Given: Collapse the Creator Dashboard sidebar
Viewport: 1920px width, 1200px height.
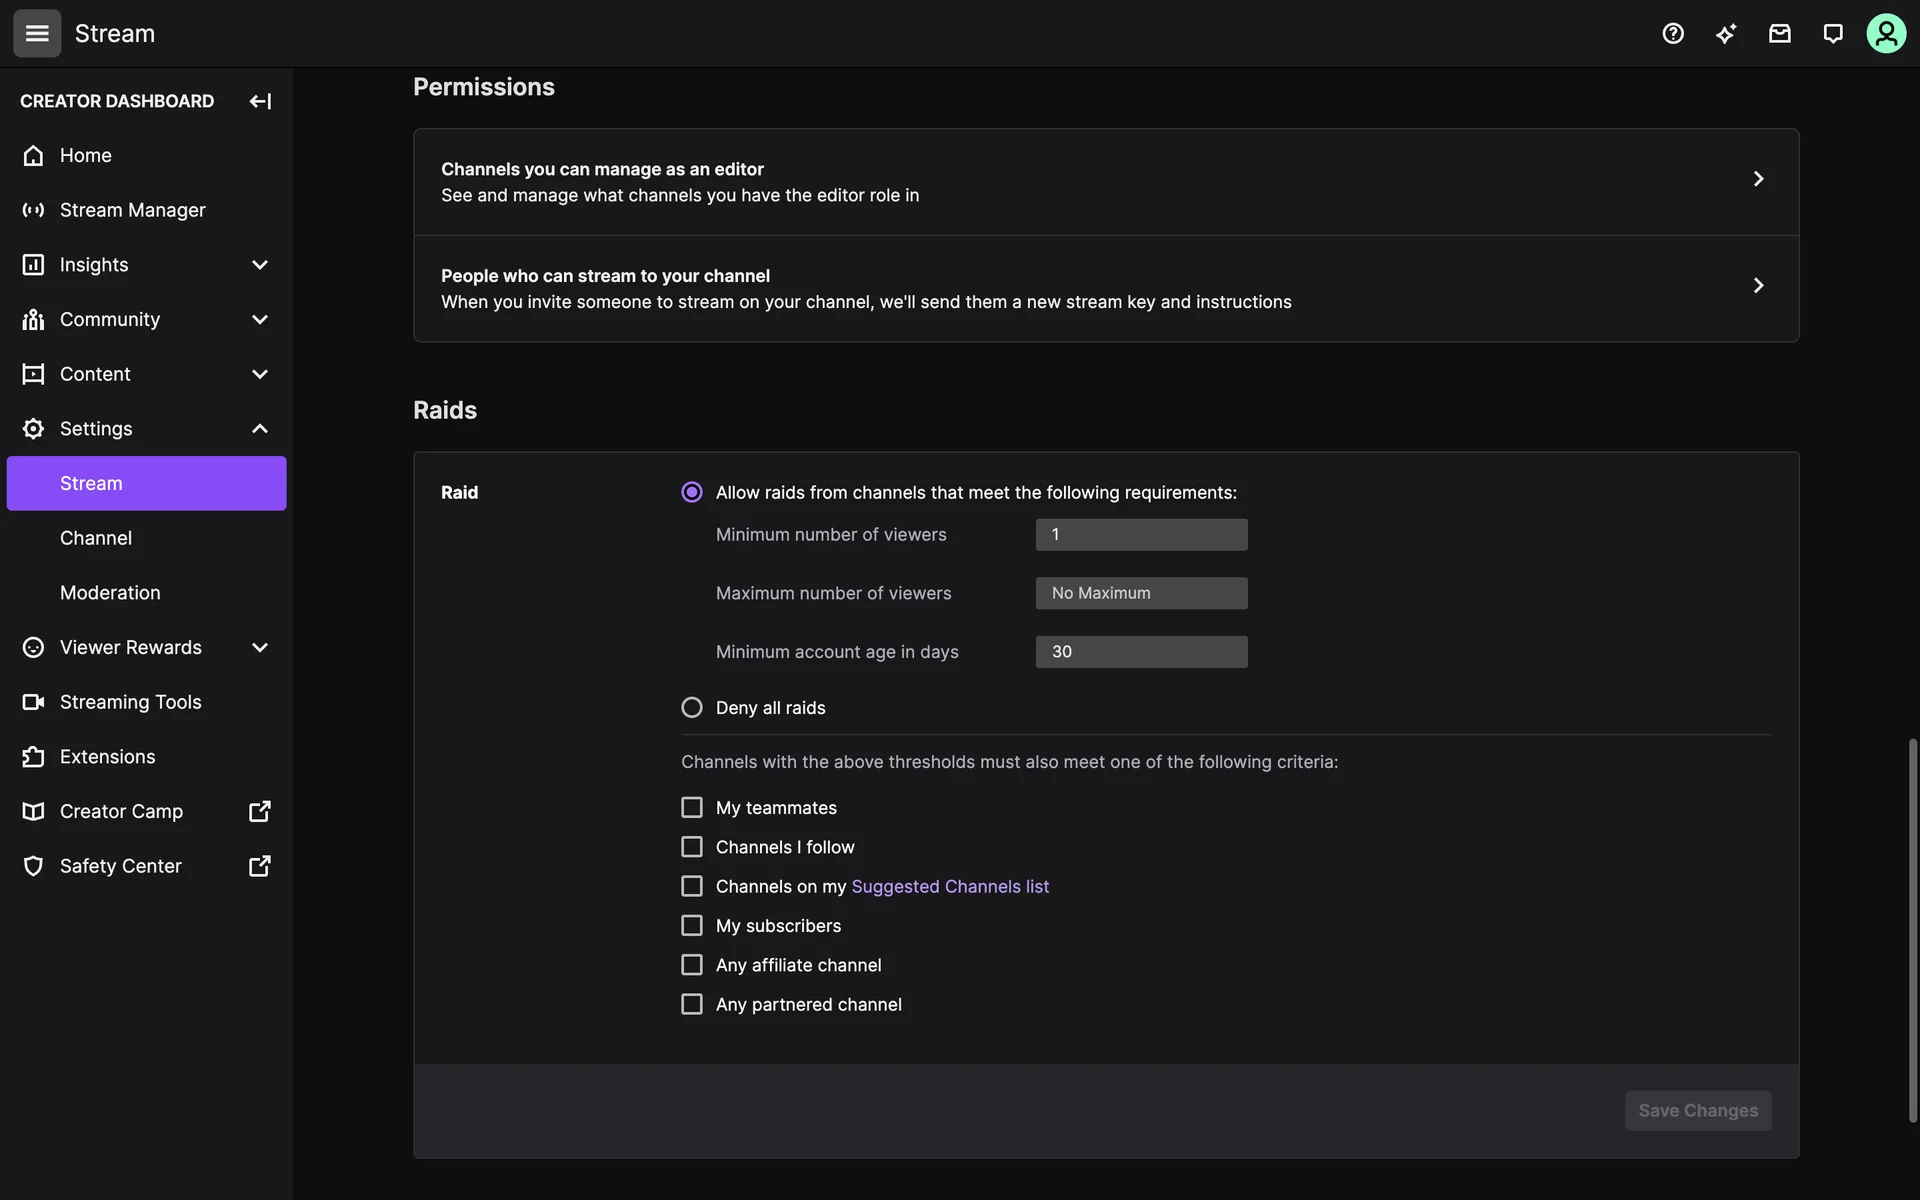Looking at the screenshot, I should point(260,101).
